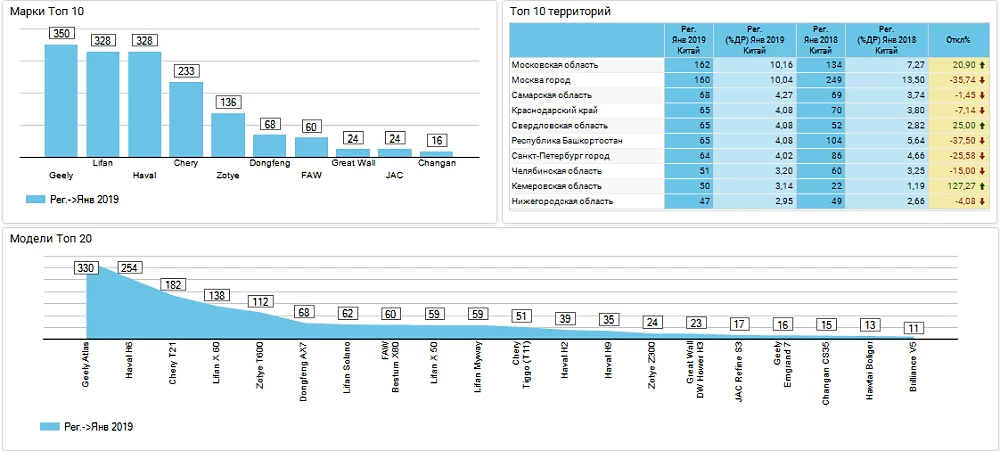The width and height of the screenshot is (1000, 451).
Task: Click the green up arrow for Кемеровская область
Action: click(981, 187)
